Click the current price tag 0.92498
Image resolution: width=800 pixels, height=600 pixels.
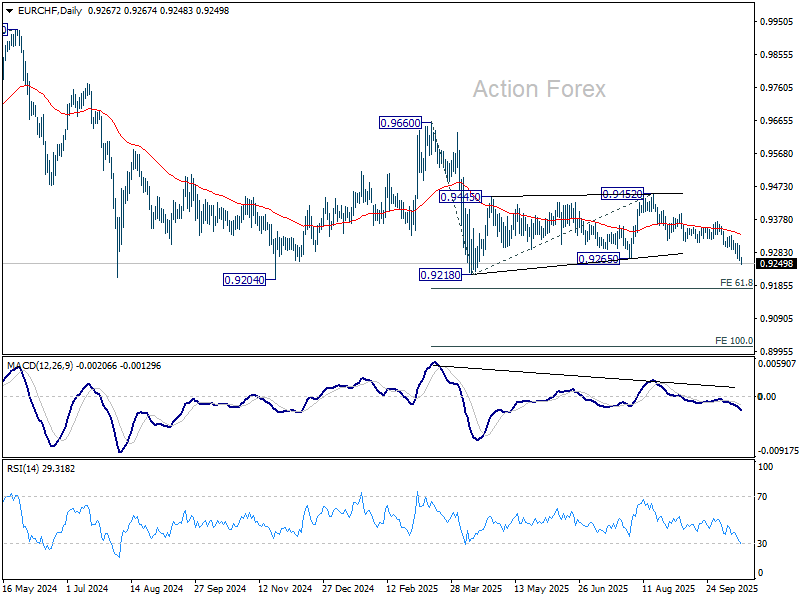pos(776,264)
